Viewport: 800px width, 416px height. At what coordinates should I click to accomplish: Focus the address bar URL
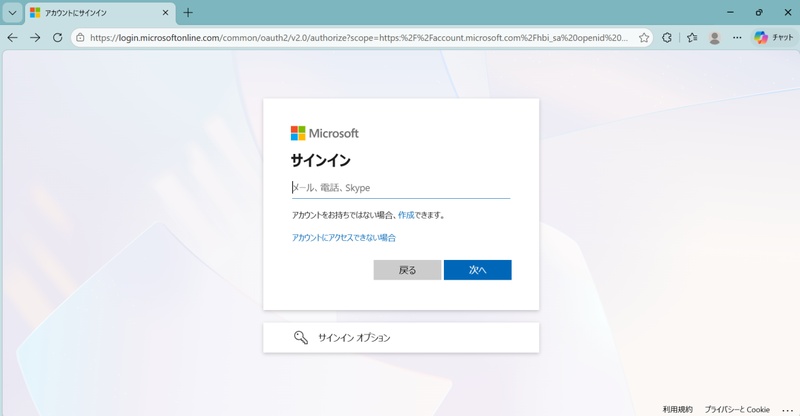tap(359, 37)
